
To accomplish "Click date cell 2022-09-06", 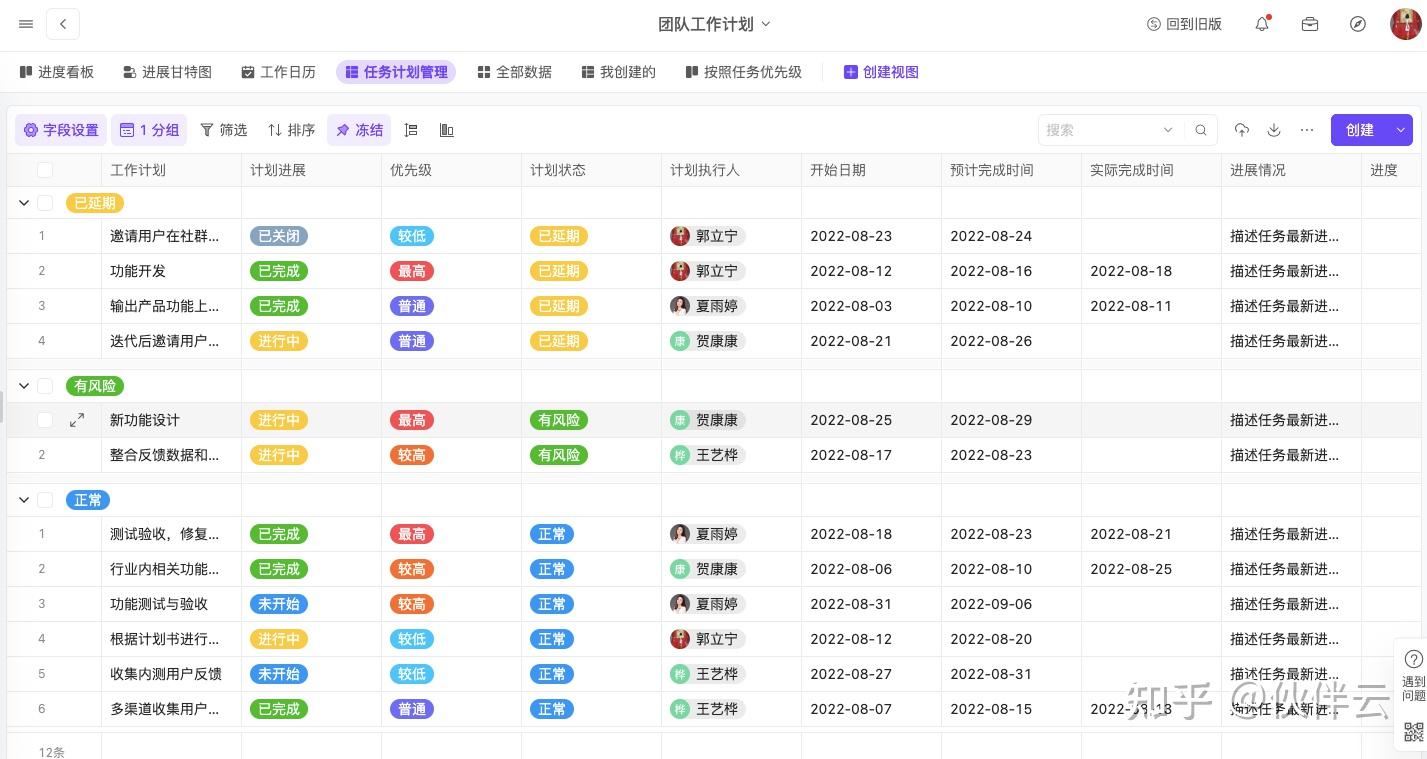I will tap(1011, 604).
